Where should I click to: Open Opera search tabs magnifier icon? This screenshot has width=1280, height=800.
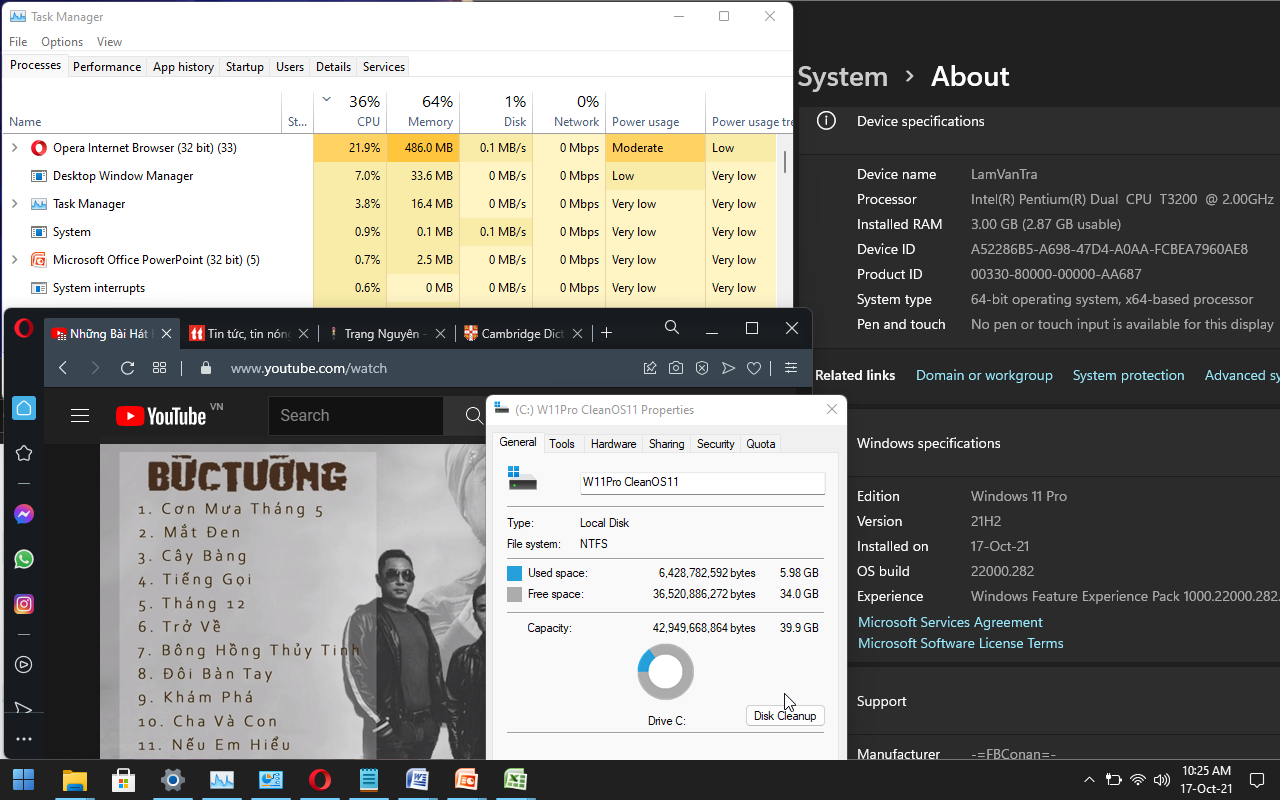(672, 328)
